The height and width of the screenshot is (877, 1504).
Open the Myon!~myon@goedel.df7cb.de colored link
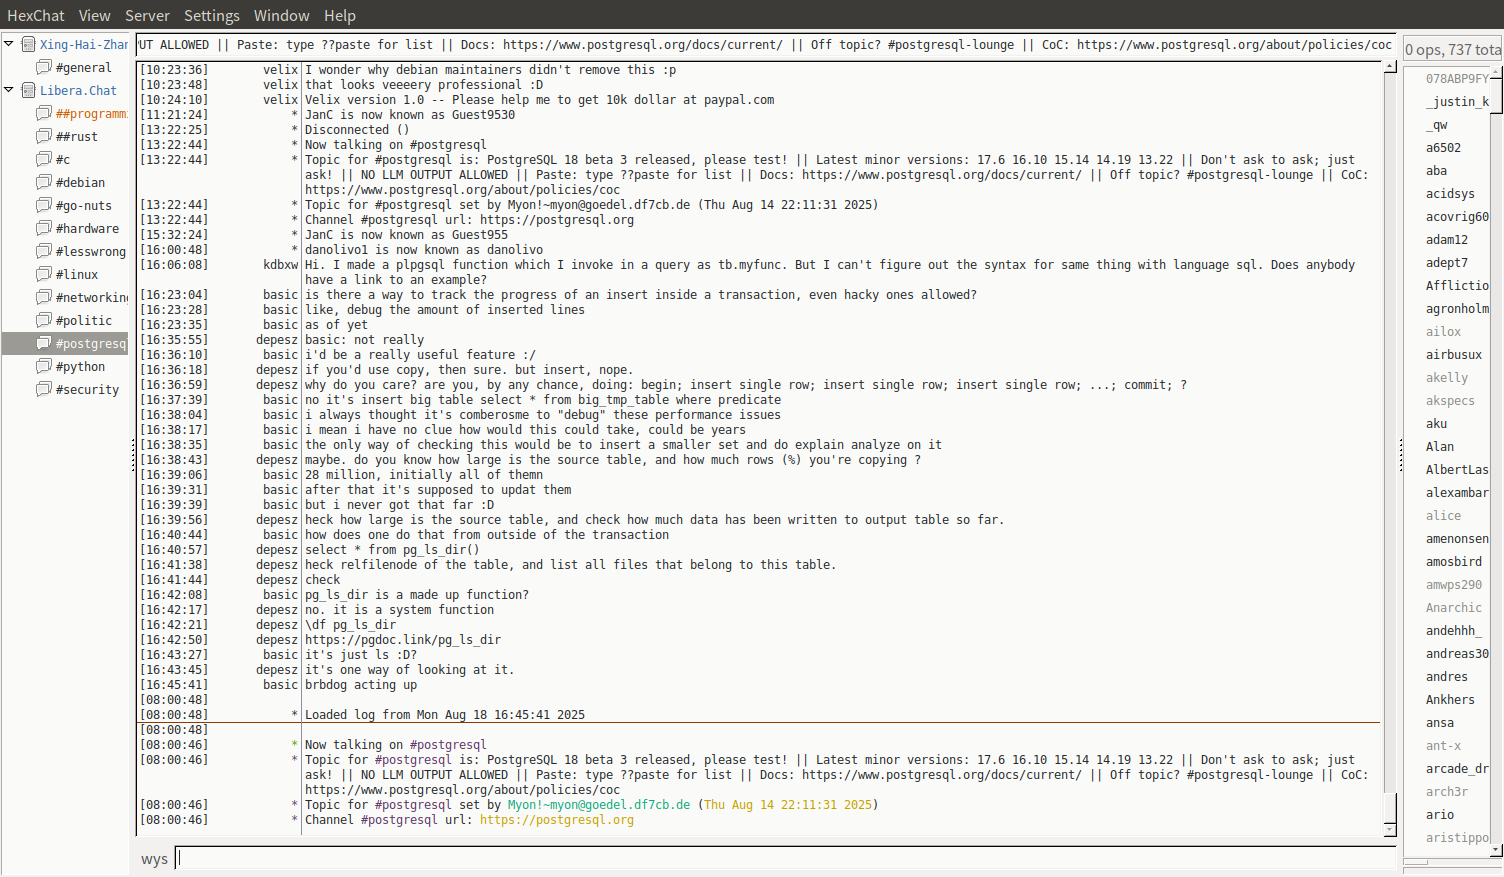599,805
